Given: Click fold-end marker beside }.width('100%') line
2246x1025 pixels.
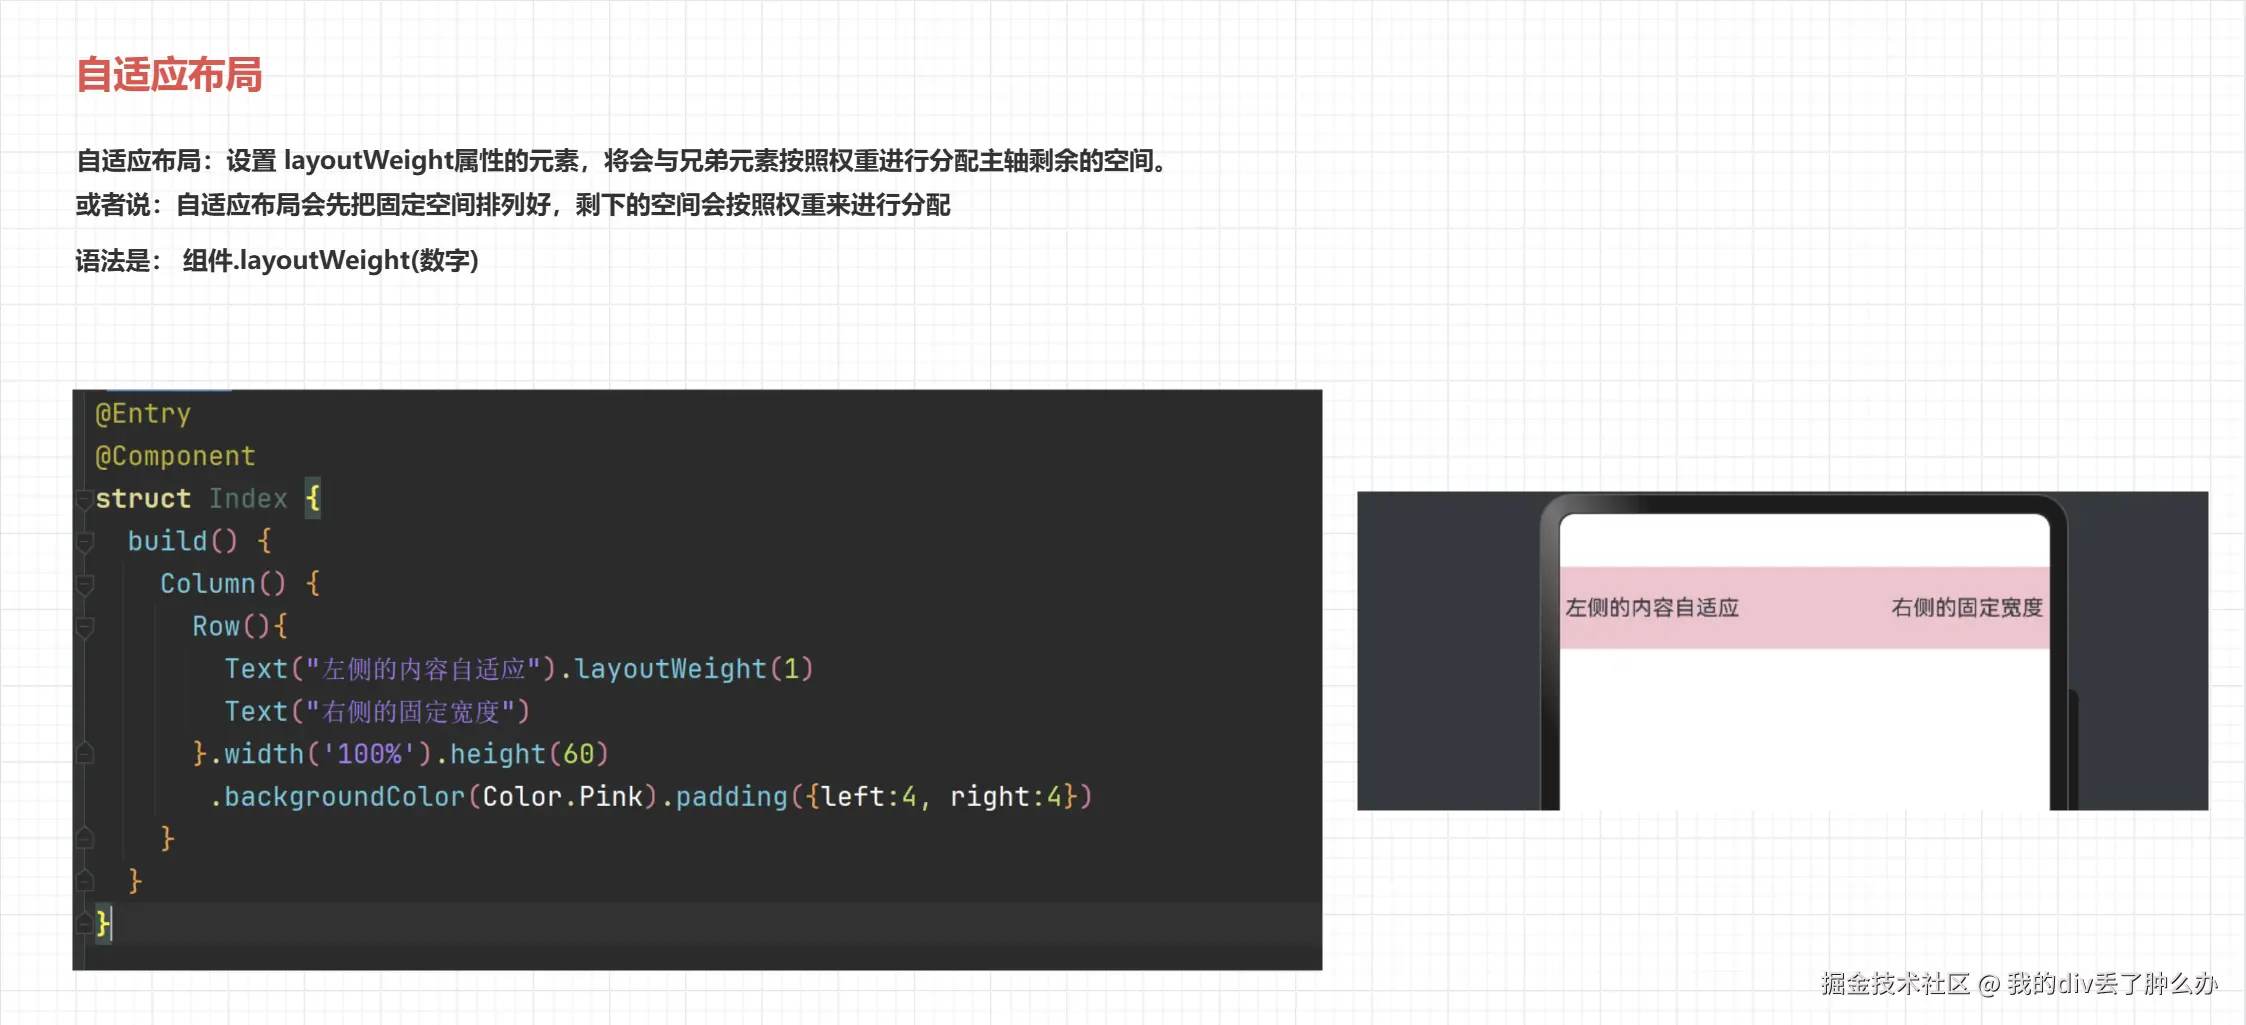Looking at the screenshot, I should [x=85, y=754].
